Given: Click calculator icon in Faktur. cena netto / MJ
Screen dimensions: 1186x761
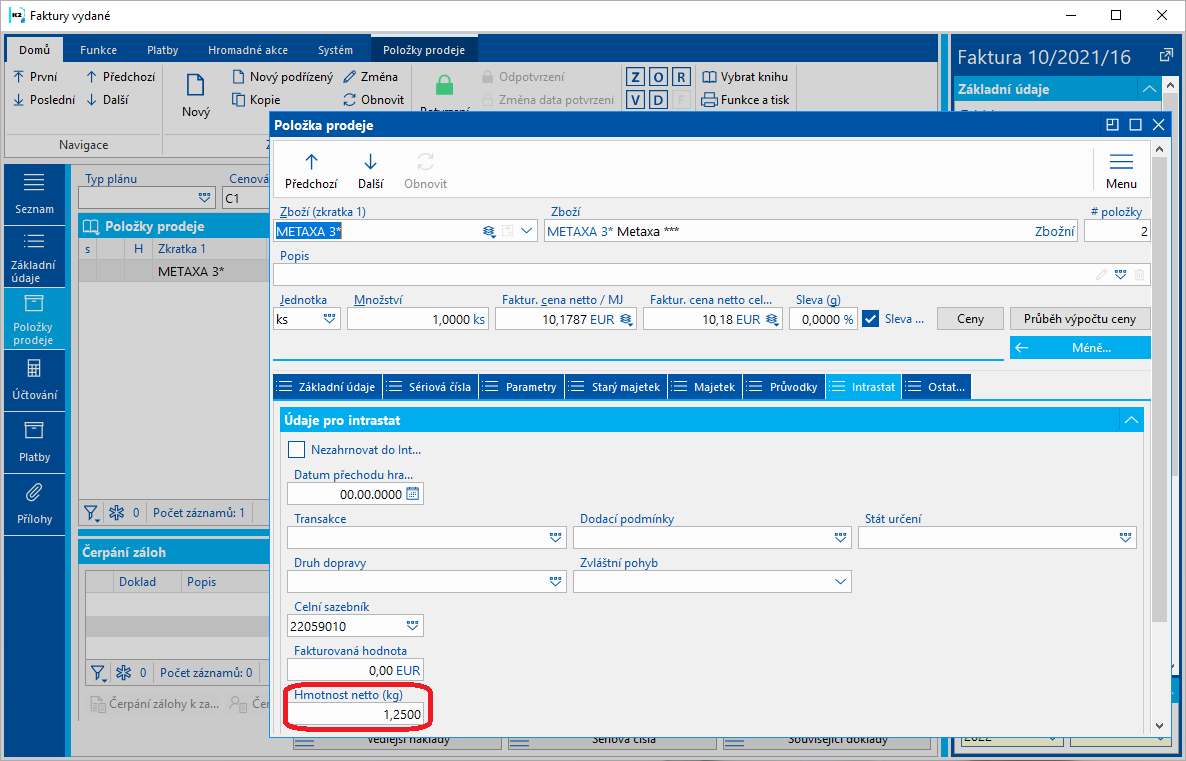Looking at the screenshot, I should pyautogui.click(x=626, y=319).
